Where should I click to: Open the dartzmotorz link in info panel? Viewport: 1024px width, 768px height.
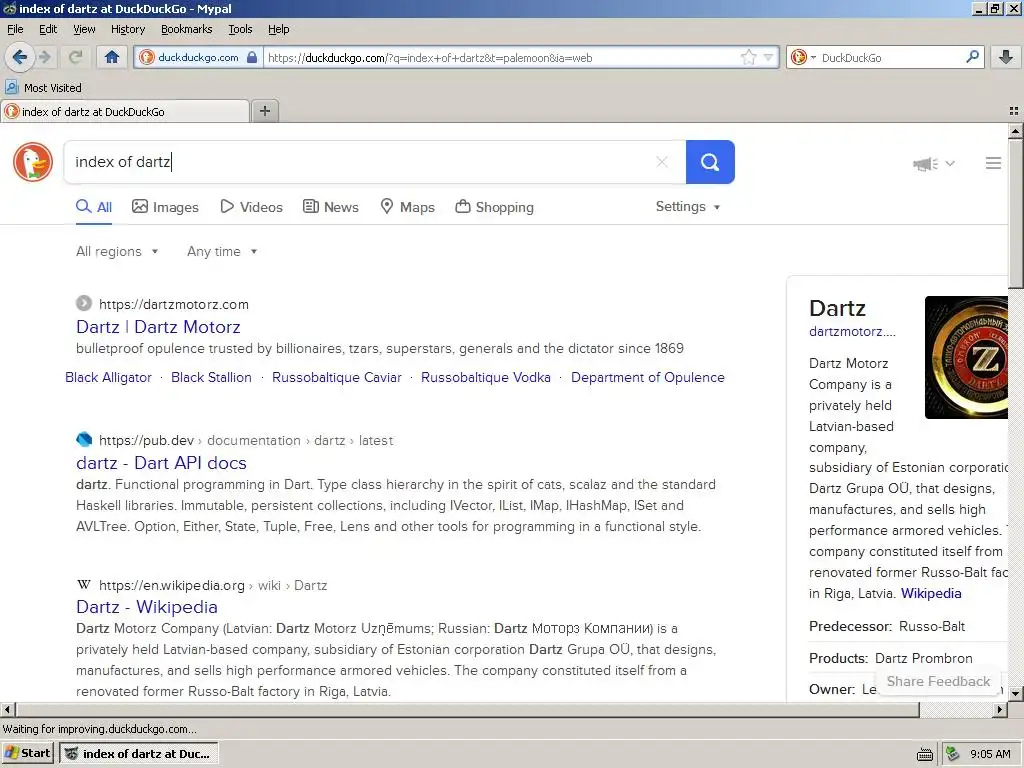852,332
